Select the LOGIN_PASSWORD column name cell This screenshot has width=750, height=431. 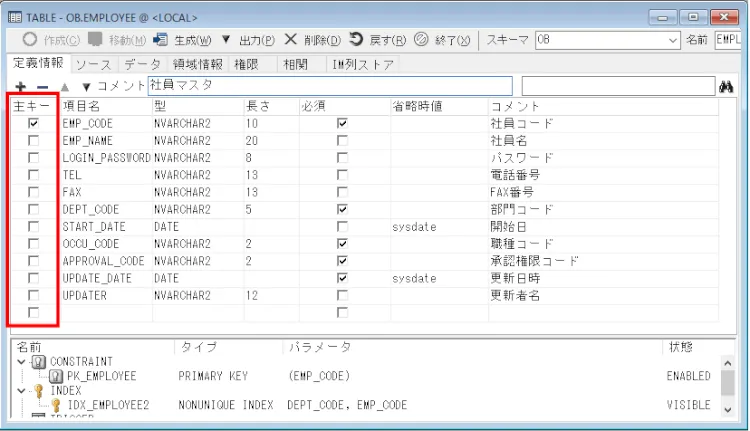point(106,158)
